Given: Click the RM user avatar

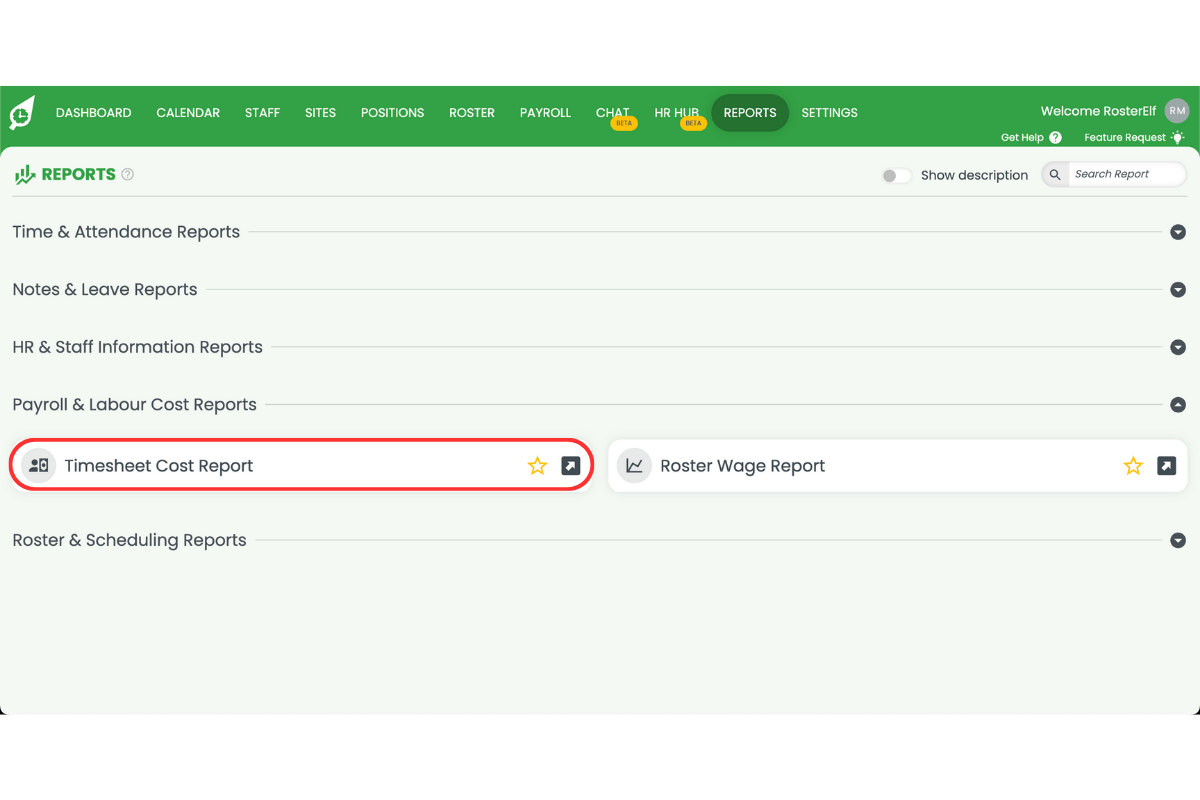Looking at the screenshot, I should [1176, 110].
